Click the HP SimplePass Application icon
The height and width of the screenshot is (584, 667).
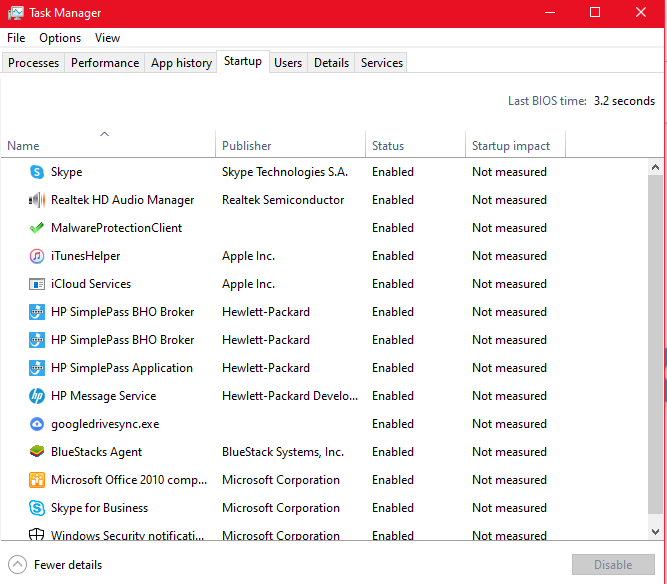click(37, 368)
